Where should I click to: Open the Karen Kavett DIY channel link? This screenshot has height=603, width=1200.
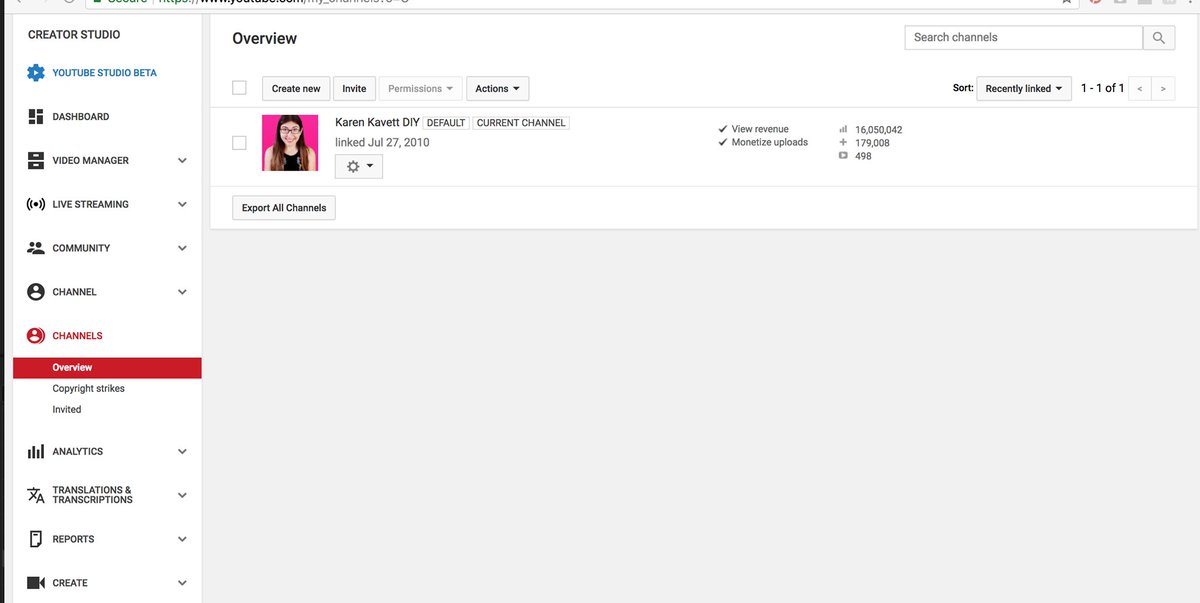point(377,122)
